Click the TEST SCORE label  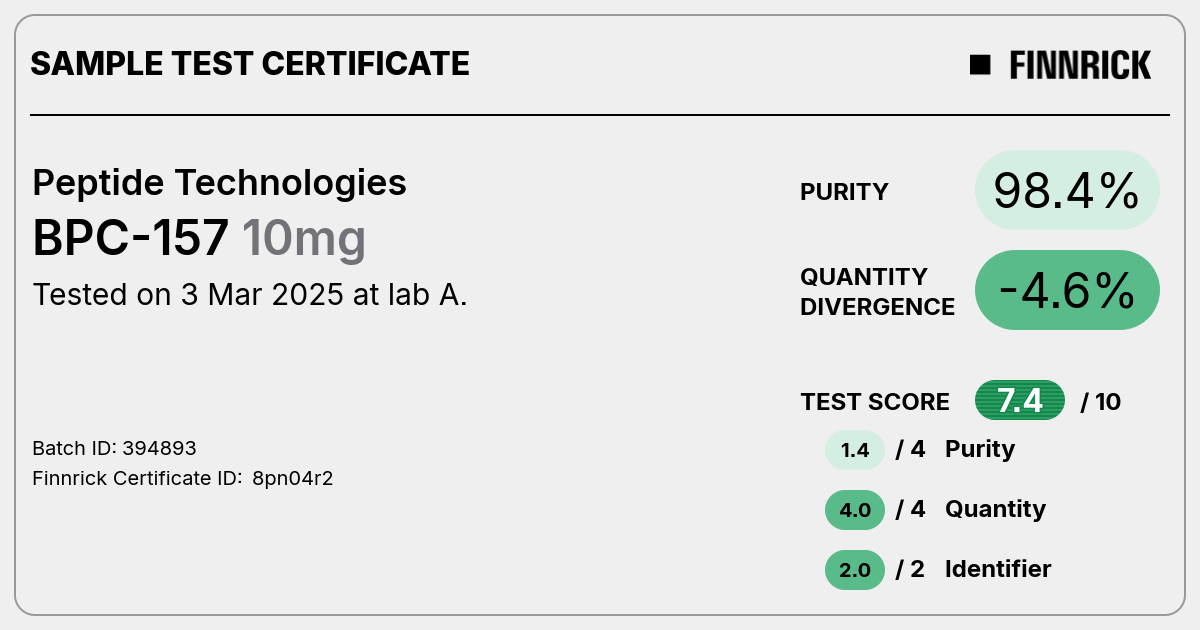pyautogui.click(x=875, y=402)
